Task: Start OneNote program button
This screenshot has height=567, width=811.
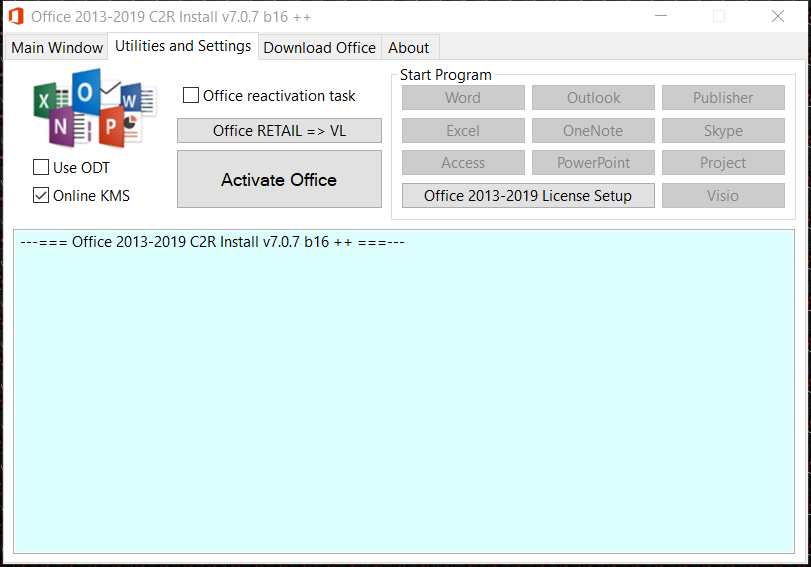Action: coord(593,130)
